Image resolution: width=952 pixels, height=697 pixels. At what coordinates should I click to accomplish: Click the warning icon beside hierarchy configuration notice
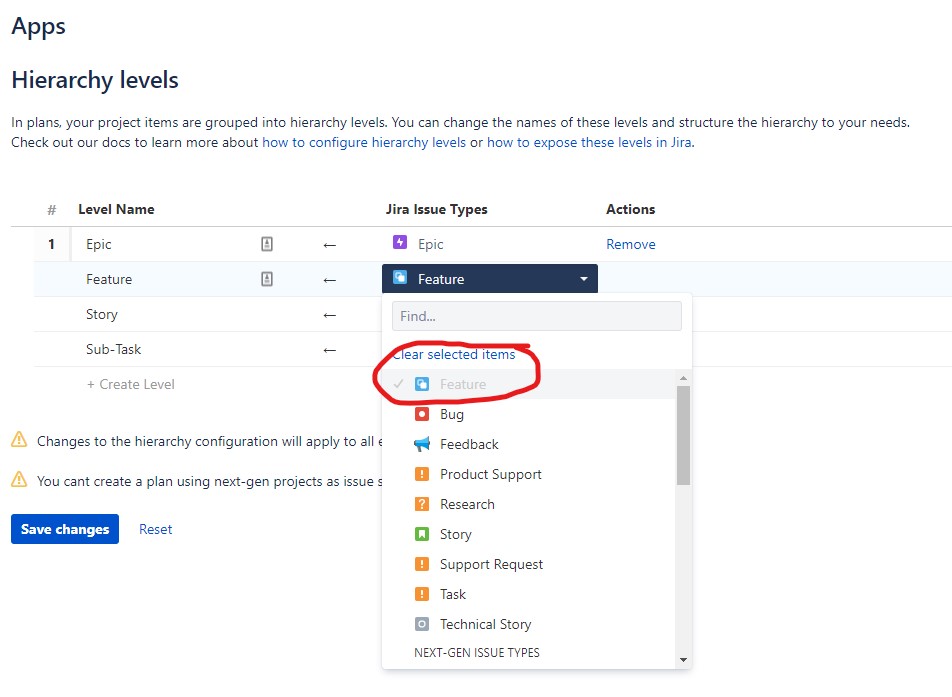[19, 440]
